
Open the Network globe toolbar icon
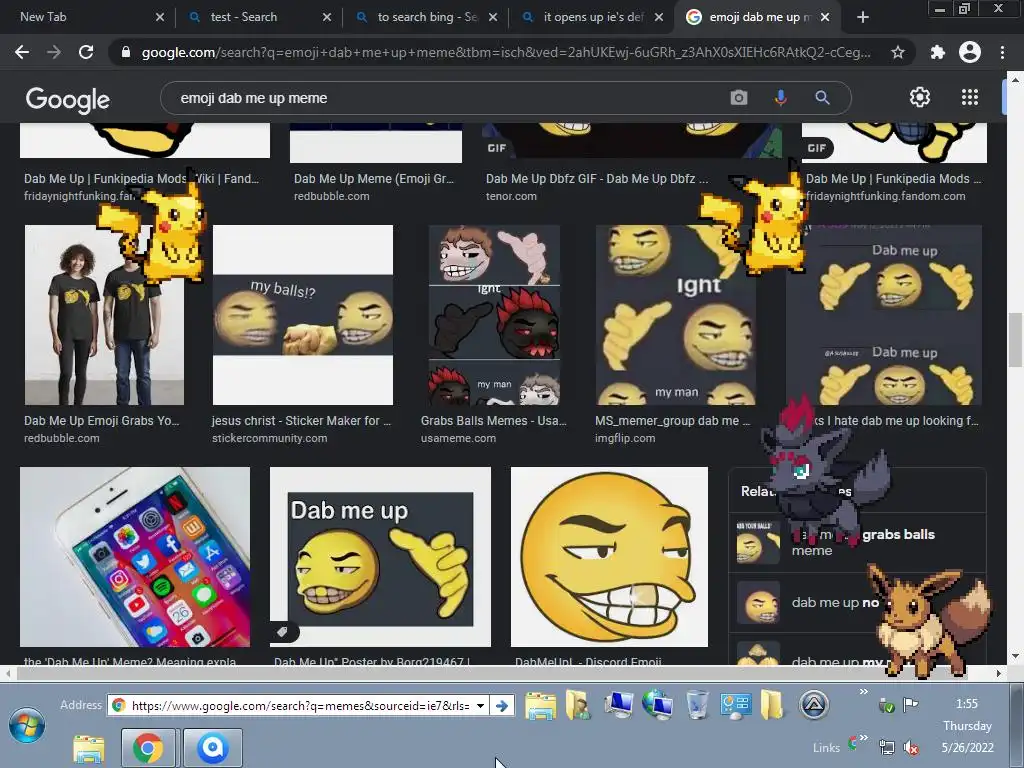[657, 705]
